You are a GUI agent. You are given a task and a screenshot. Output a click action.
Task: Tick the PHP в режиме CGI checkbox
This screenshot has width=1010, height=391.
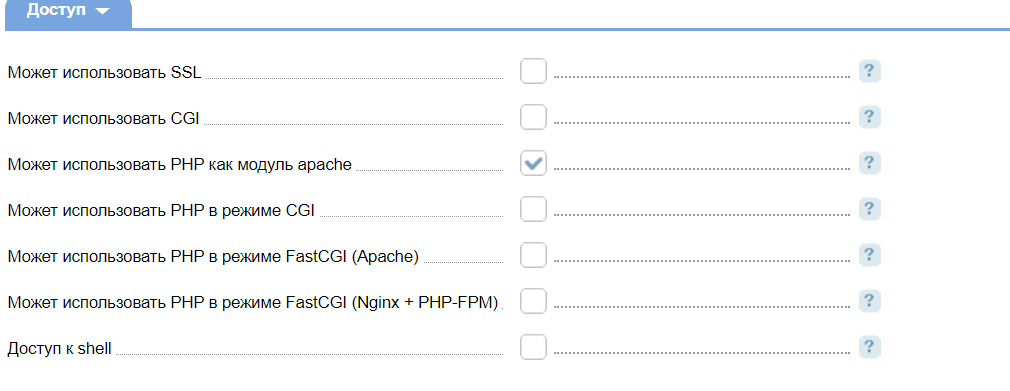click(x=533, y=209)
